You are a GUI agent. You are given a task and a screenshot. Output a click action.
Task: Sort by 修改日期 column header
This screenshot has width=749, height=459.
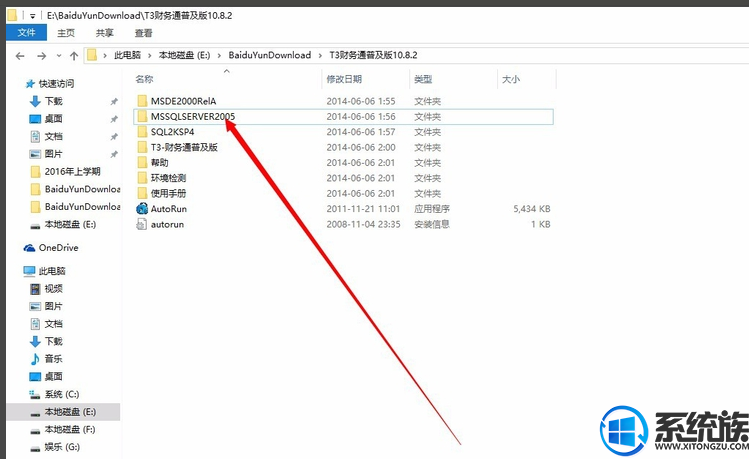click(344, 79)
